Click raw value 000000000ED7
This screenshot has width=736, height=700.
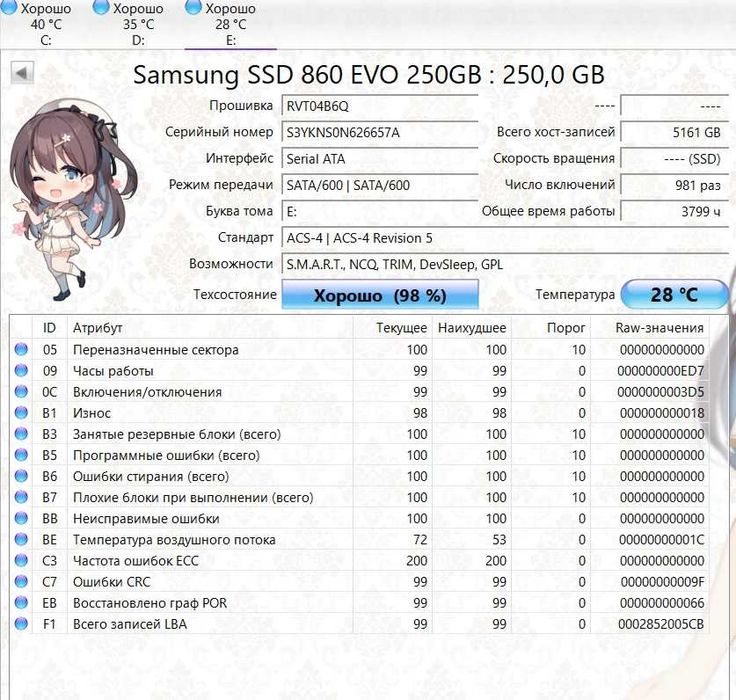(661, 371)
